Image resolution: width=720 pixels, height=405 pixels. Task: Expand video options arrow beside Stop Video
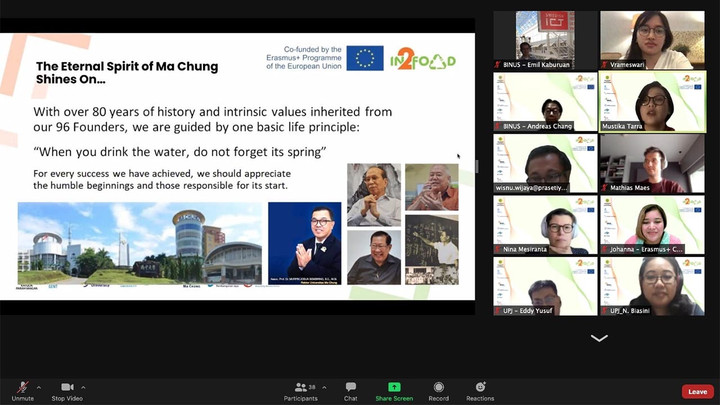(x=84, y=387)
